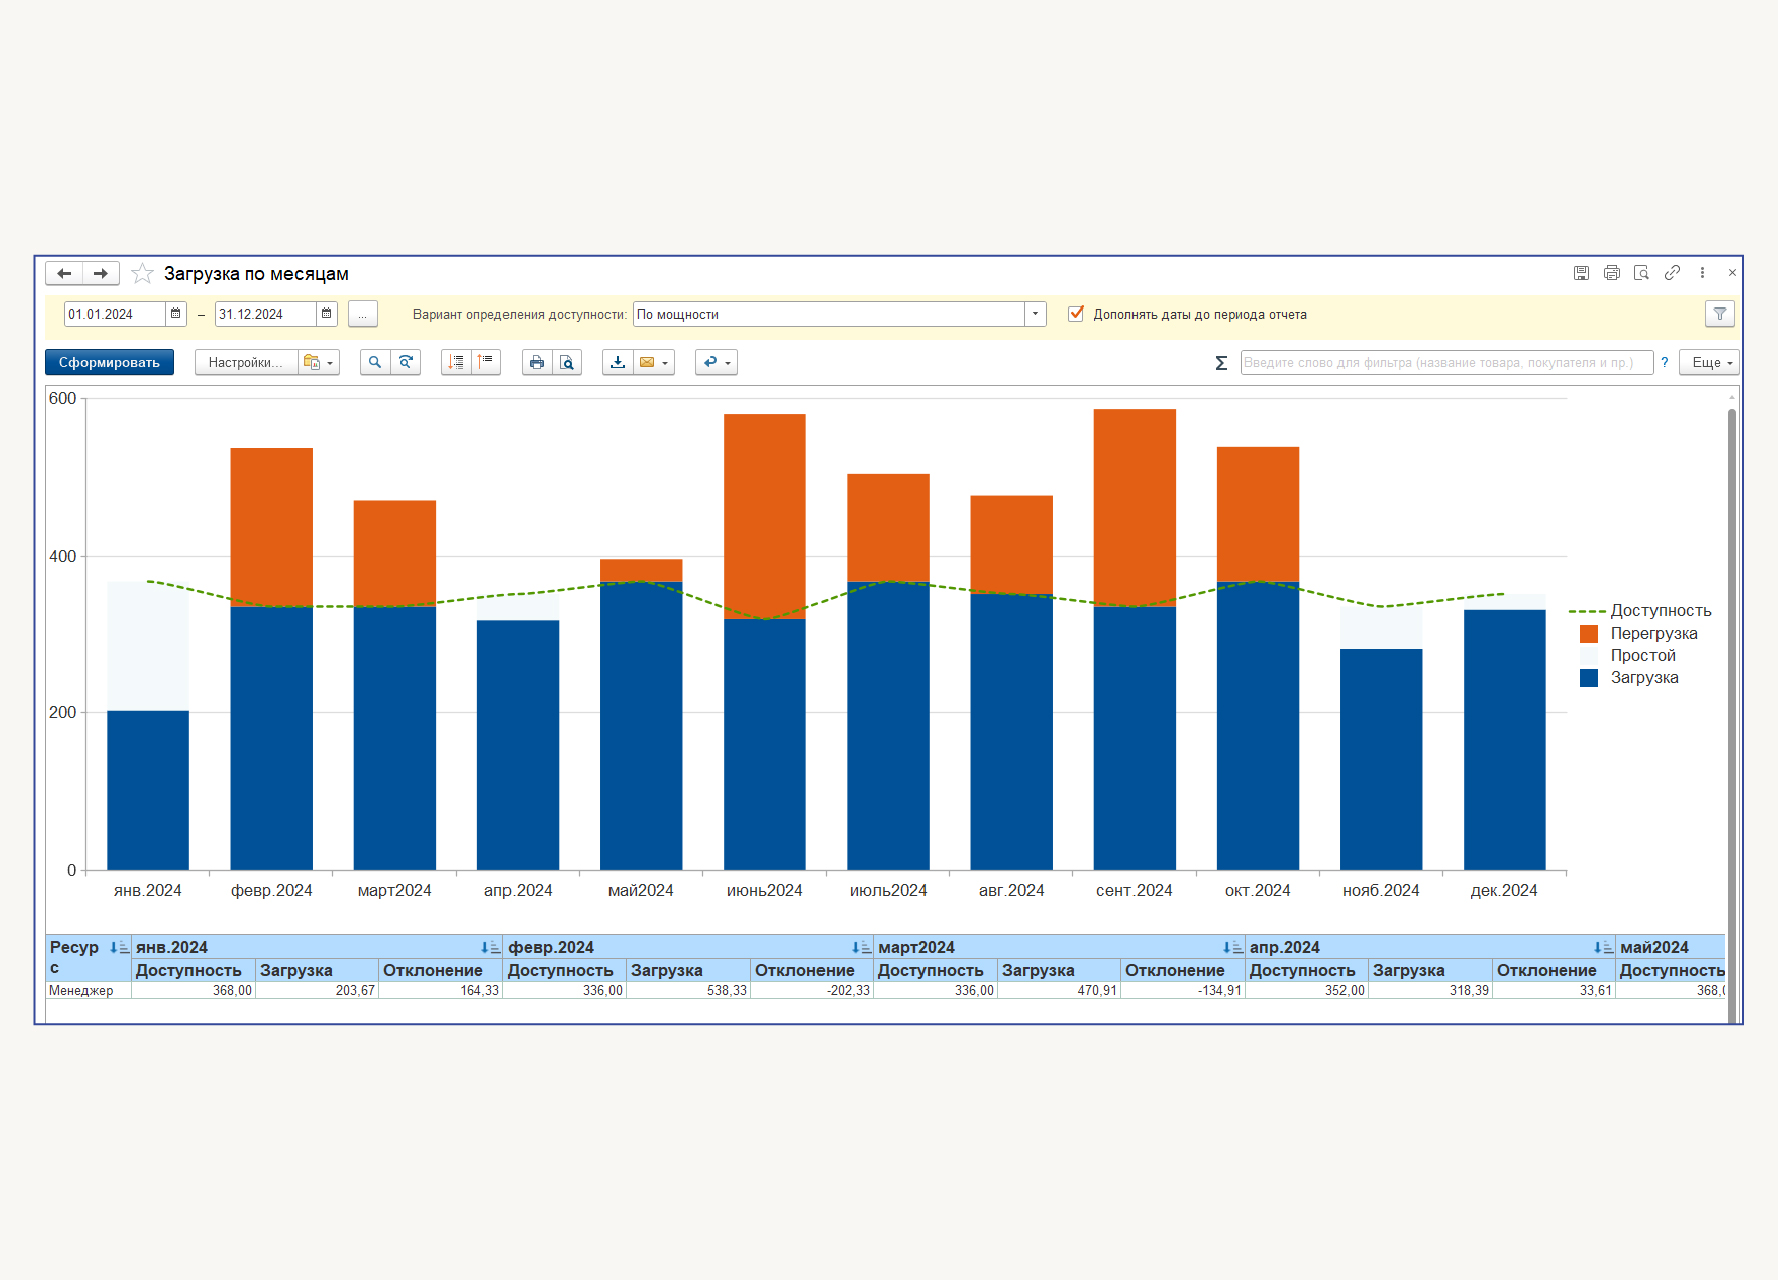Toggle sort icon in Ресурс column header
This screenshot has height=1280, width=1778.
pos(118,947)
